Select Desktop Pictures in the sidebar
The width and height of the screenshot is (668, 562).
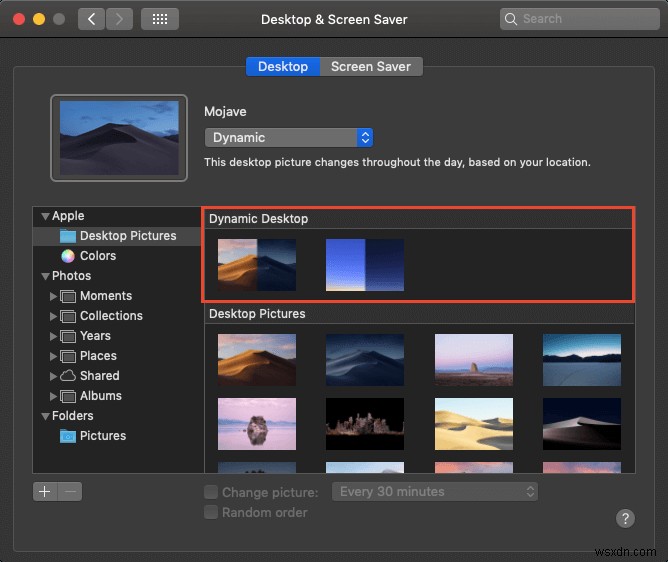[x=127, y=236]
